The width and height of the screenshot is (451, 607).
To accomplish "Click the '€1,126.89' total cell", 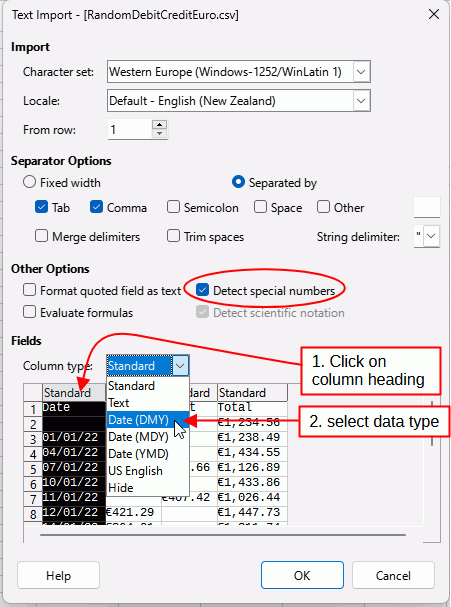I will (252, 468).
